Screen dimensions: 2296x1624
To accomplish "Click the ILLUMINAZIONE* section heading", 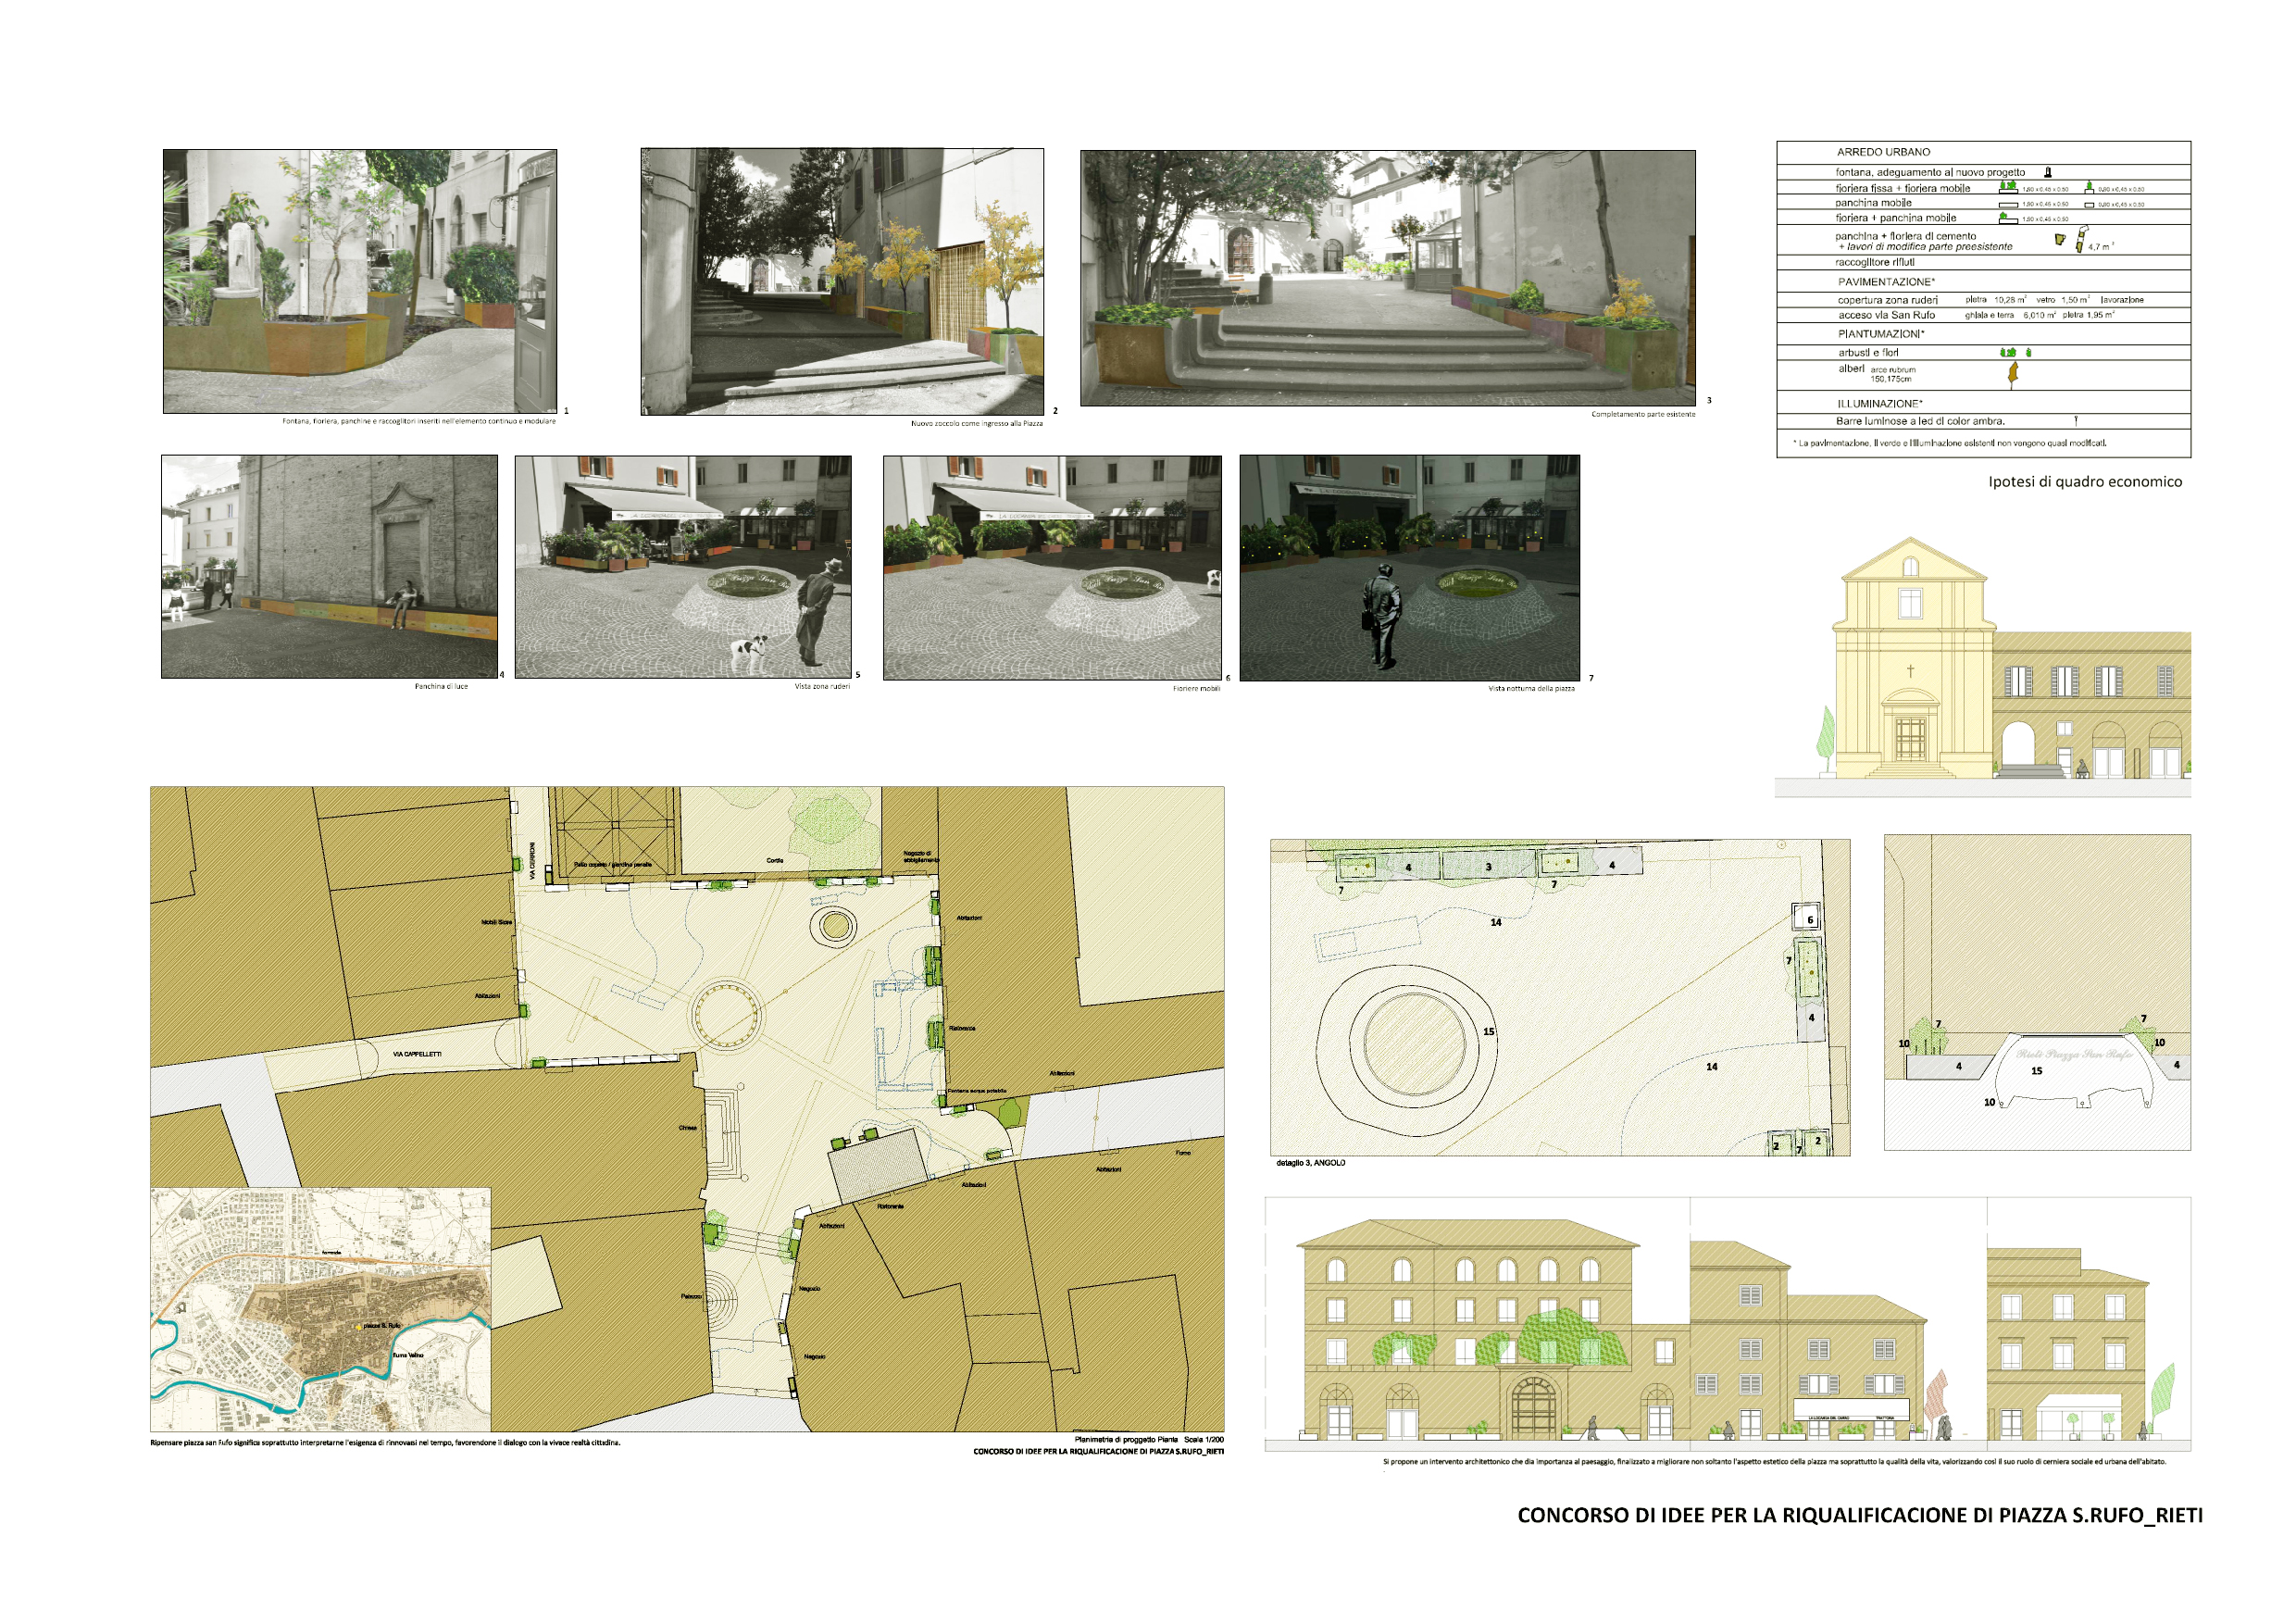I will click(1880, 403).
